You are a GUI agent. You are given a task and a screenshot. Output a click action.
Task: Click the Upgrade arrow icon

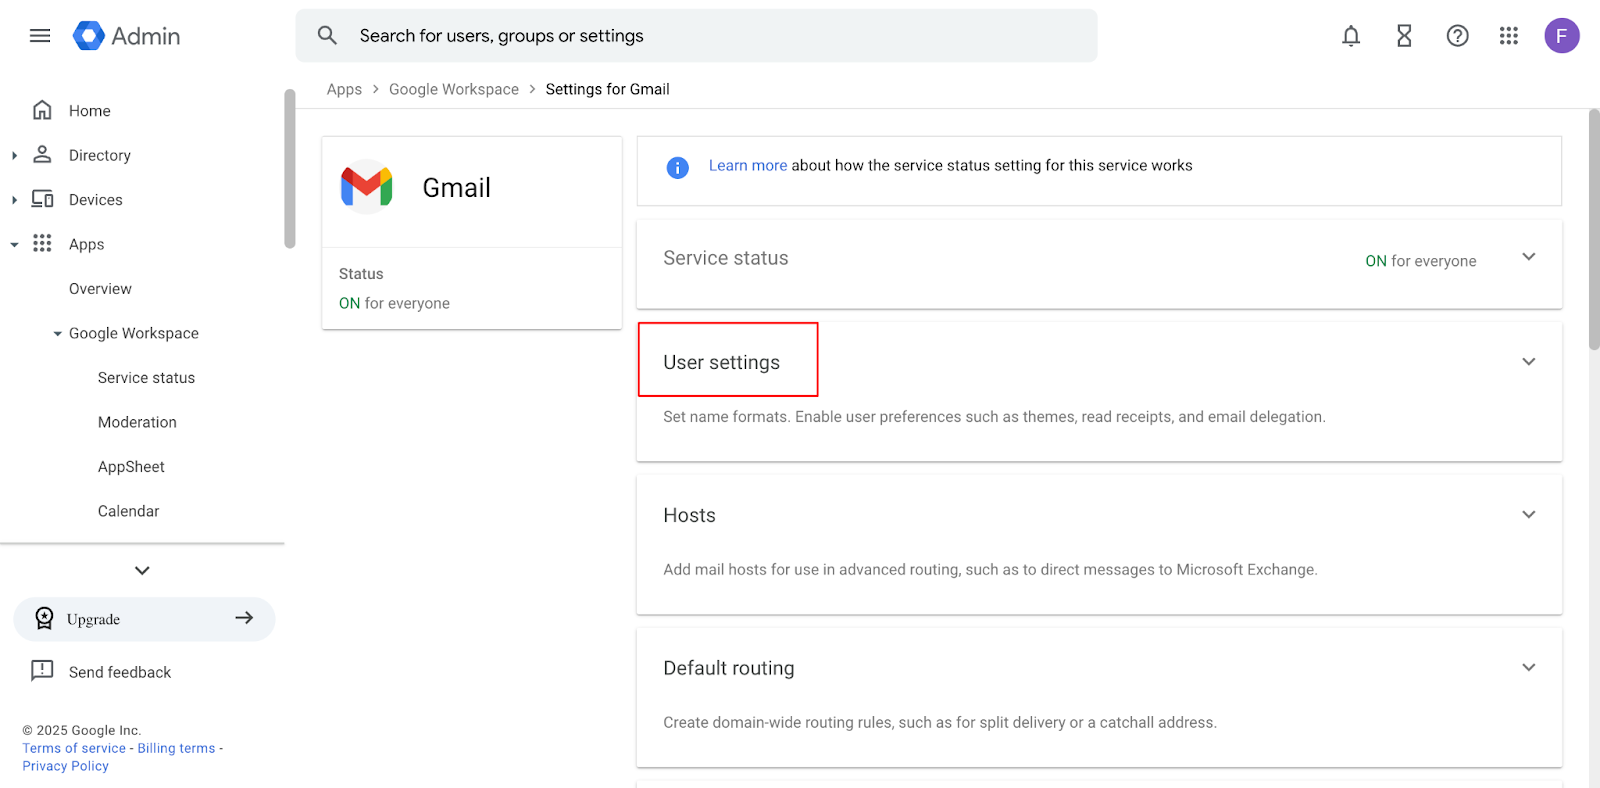244,618
